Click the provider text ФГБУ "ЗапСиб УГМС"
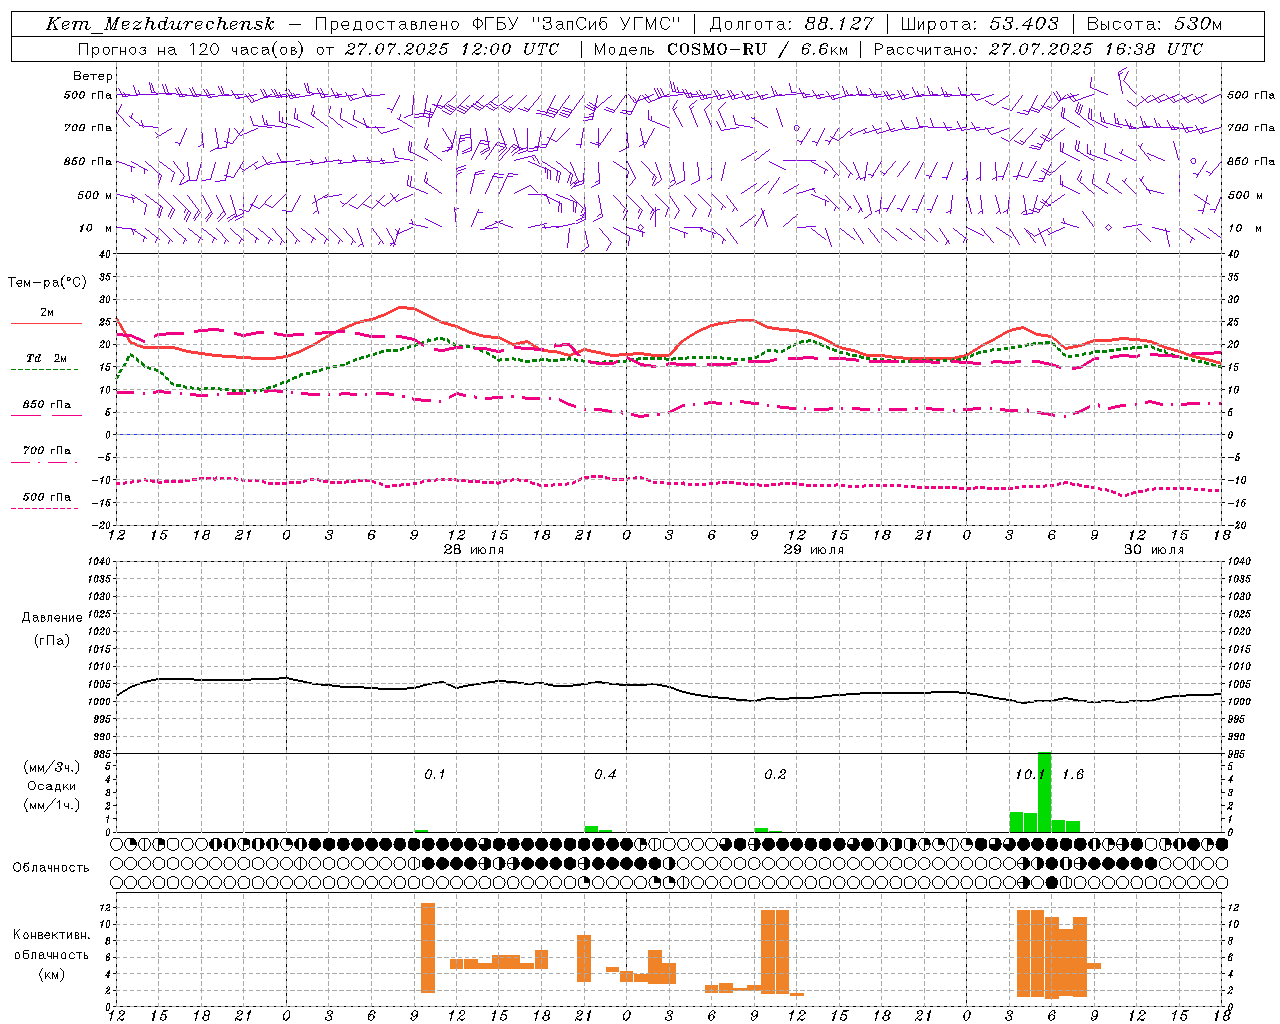 click(x=576, y=24)
